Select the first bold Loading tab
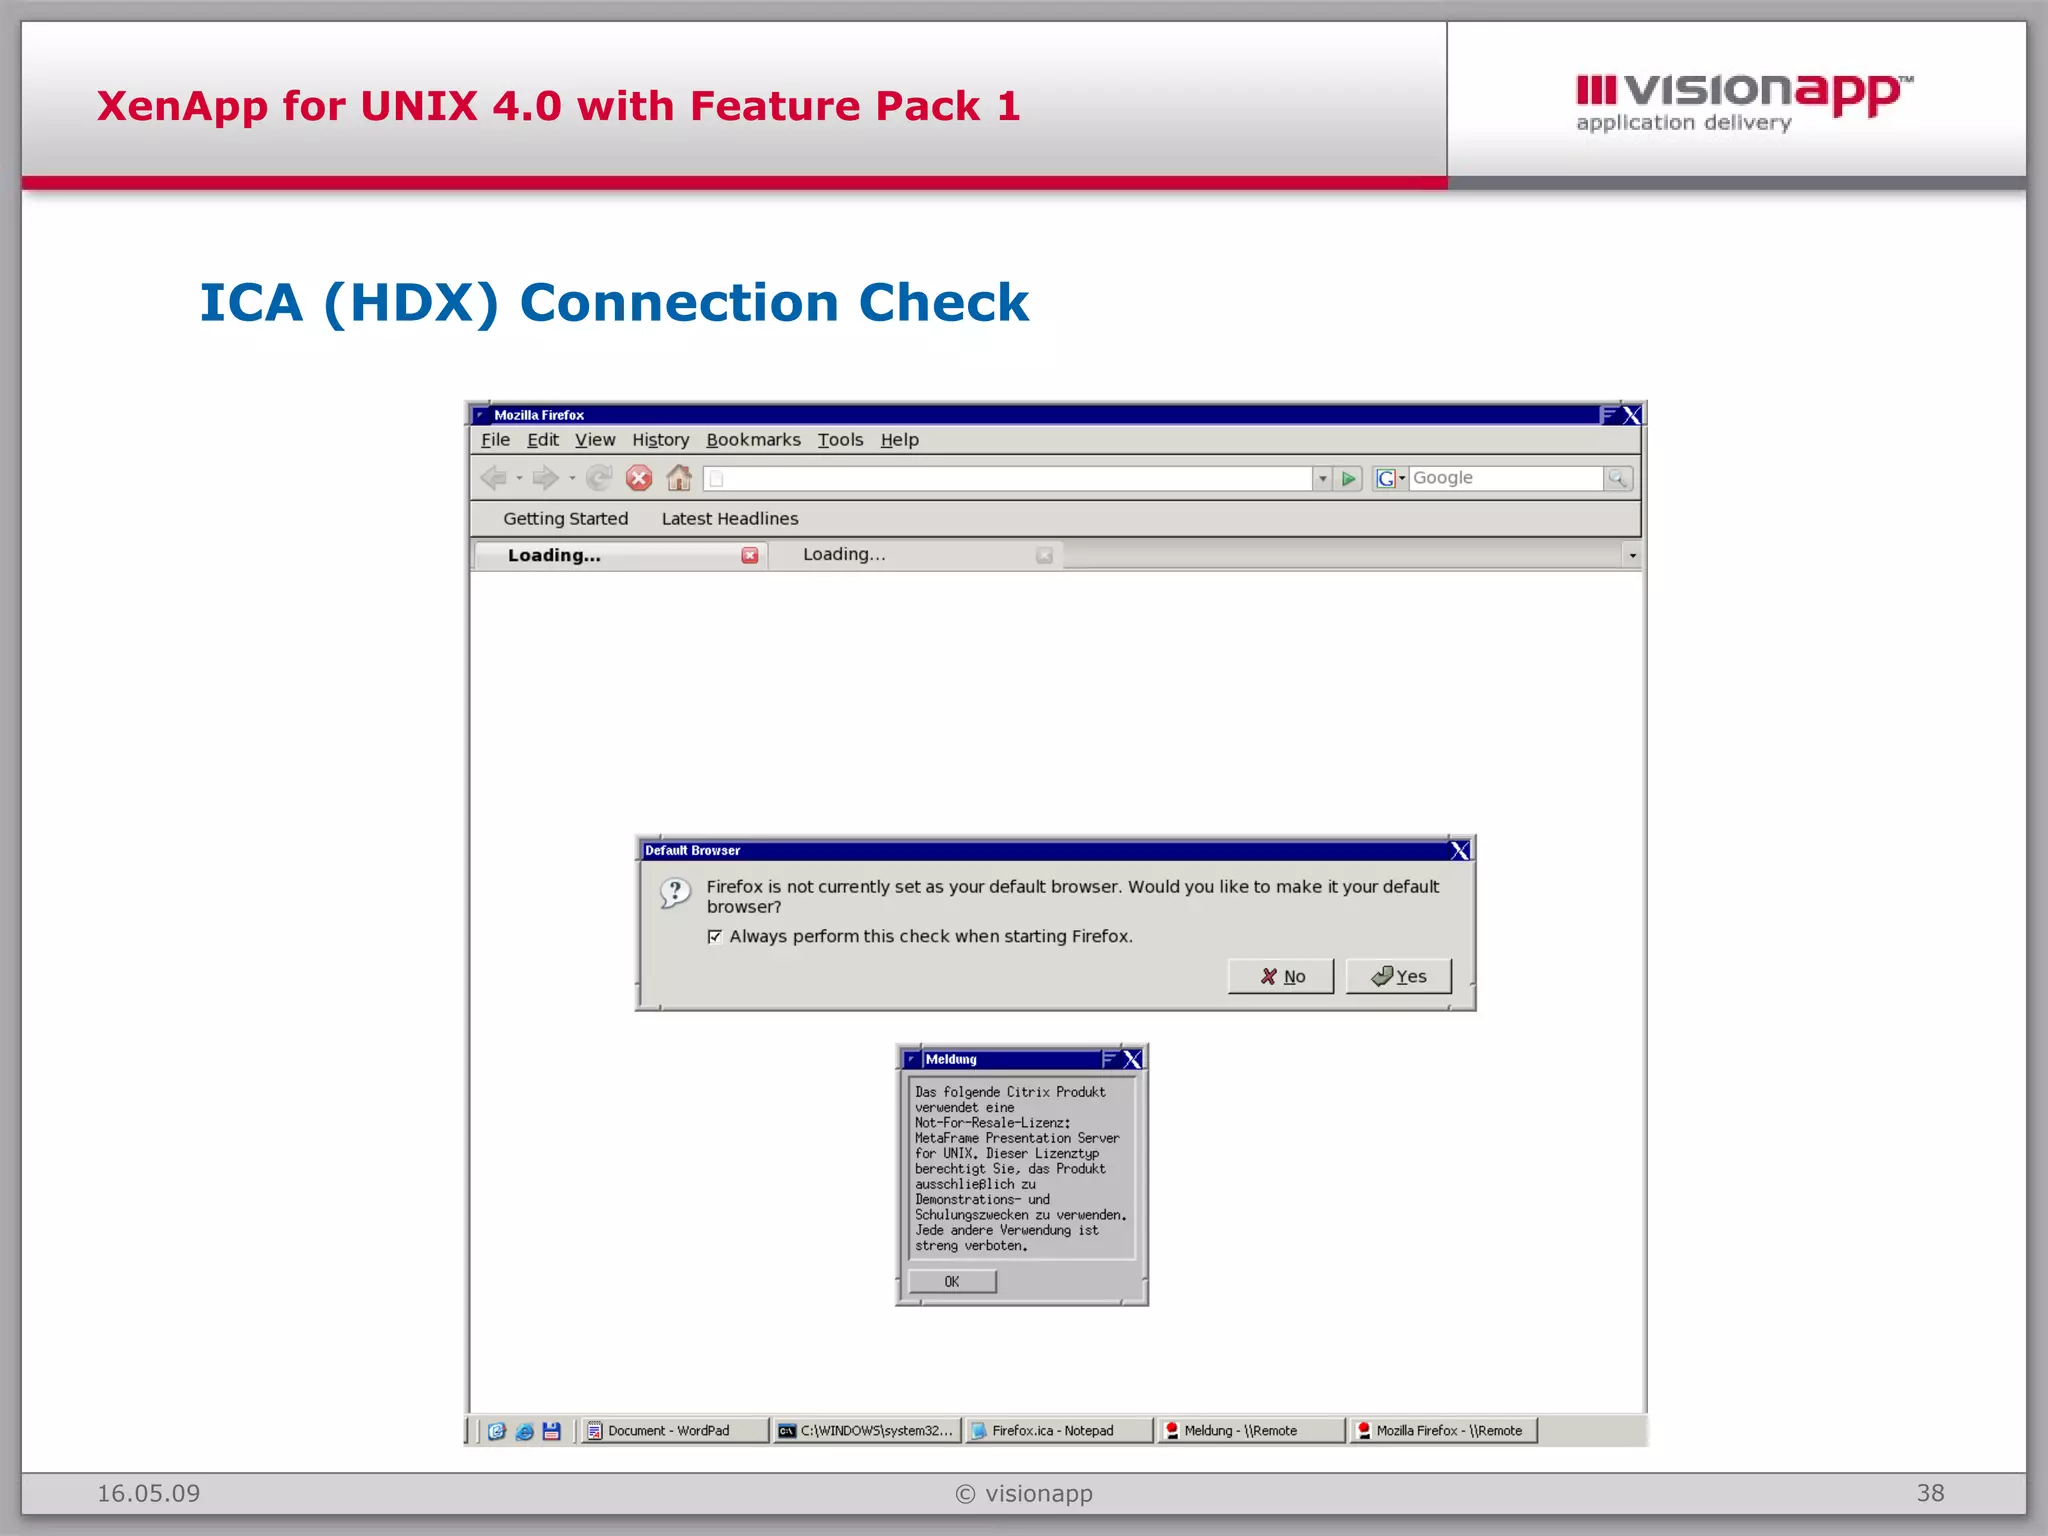Image resolution: width=2048 pixels, height=1536 pixels. (620, 555)
